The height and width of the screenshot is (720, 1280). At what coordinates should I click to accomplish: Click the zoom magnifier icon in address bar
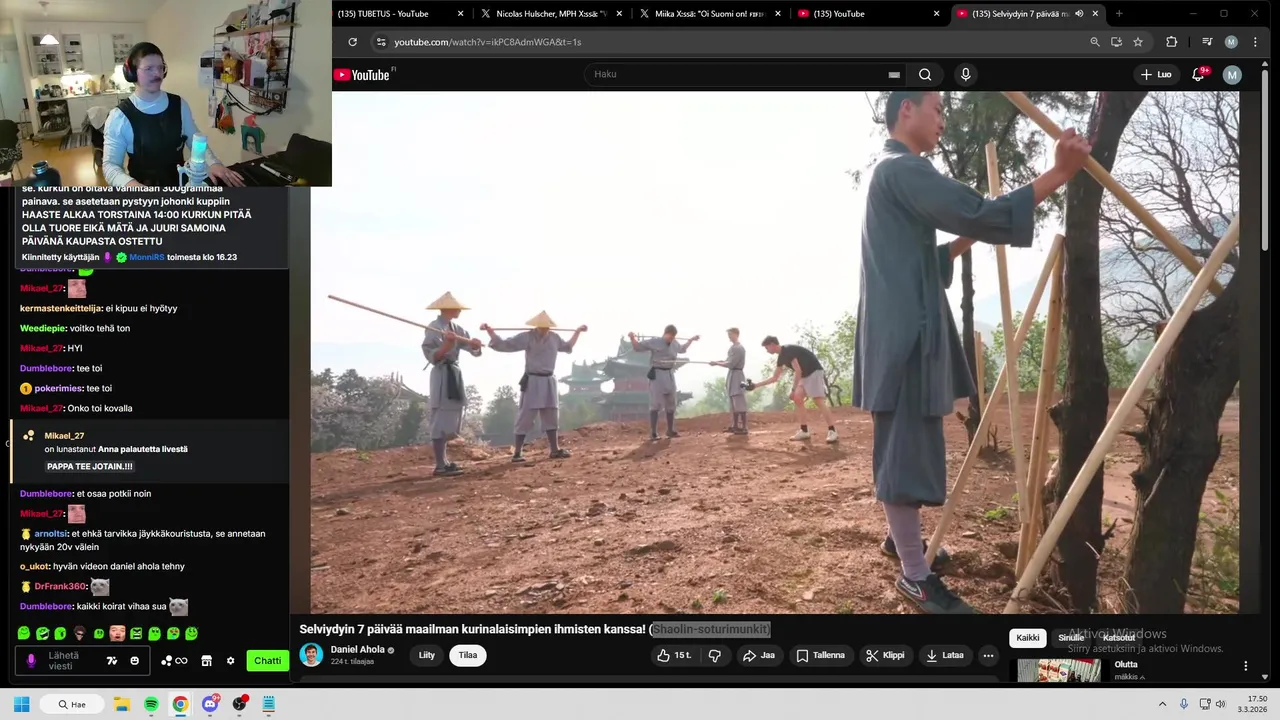tap(1095, 42)
